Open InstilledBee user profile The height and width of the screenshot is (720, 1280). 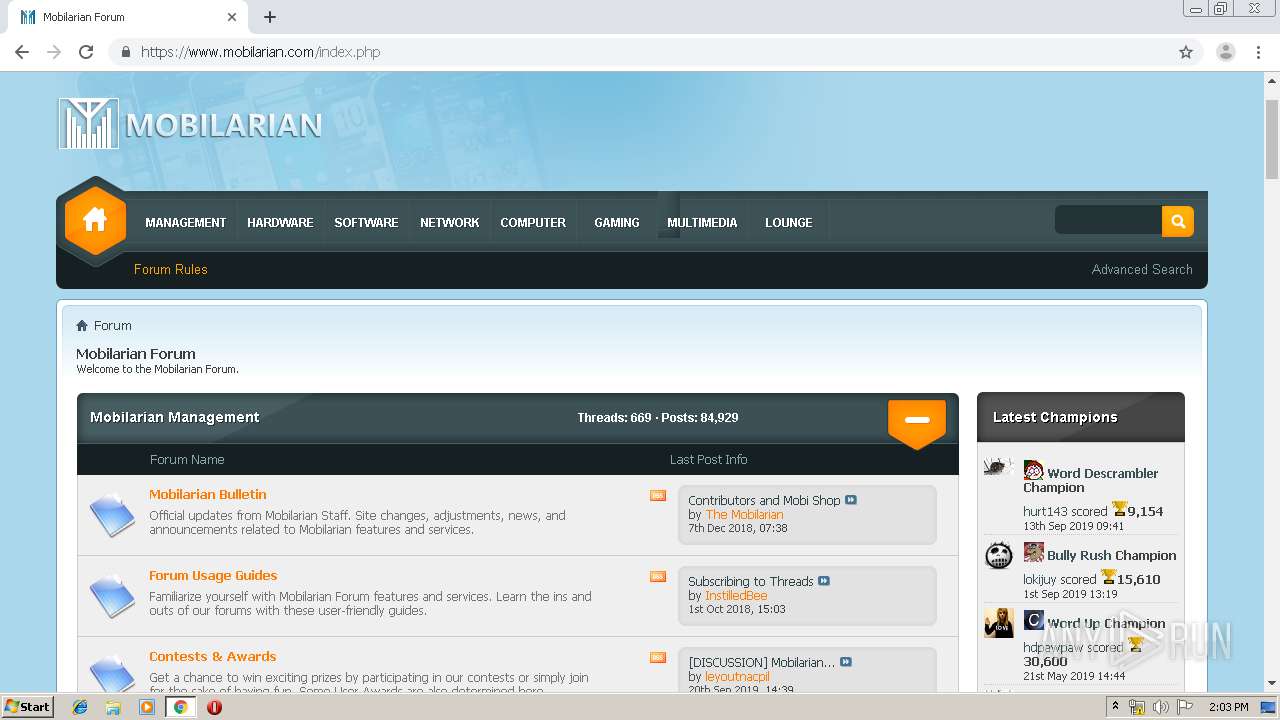(736, 595)
